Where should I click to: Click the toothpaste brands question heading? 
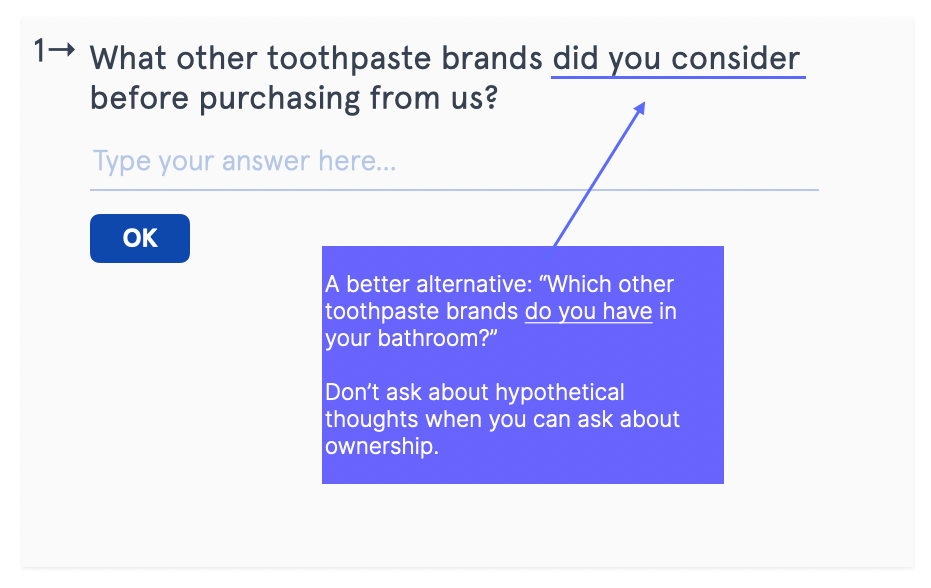click(x=445, y=78)
